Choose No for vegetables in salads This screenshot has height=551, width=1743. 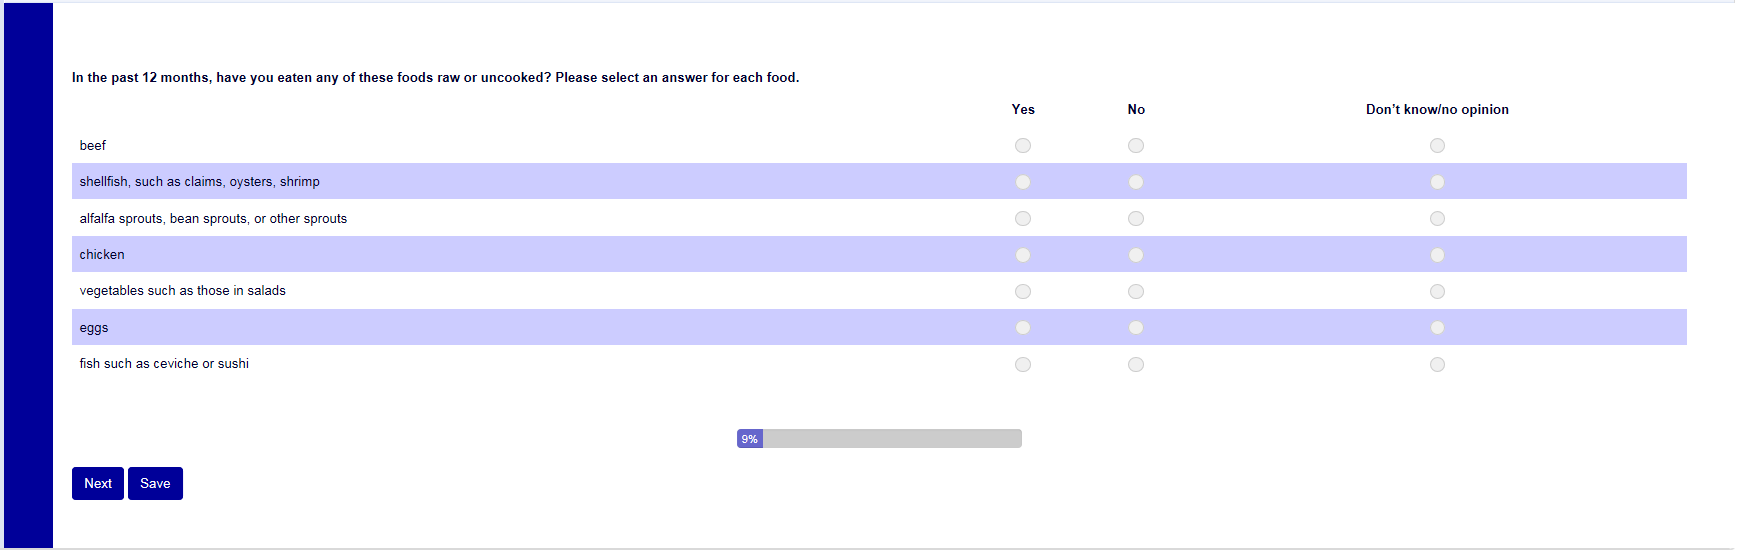coord(1136,292)
